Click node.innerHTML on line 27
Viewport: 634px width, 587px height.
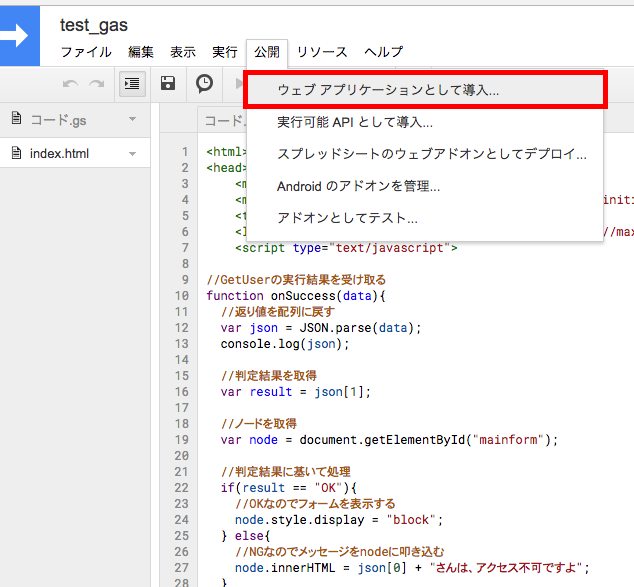285,568
